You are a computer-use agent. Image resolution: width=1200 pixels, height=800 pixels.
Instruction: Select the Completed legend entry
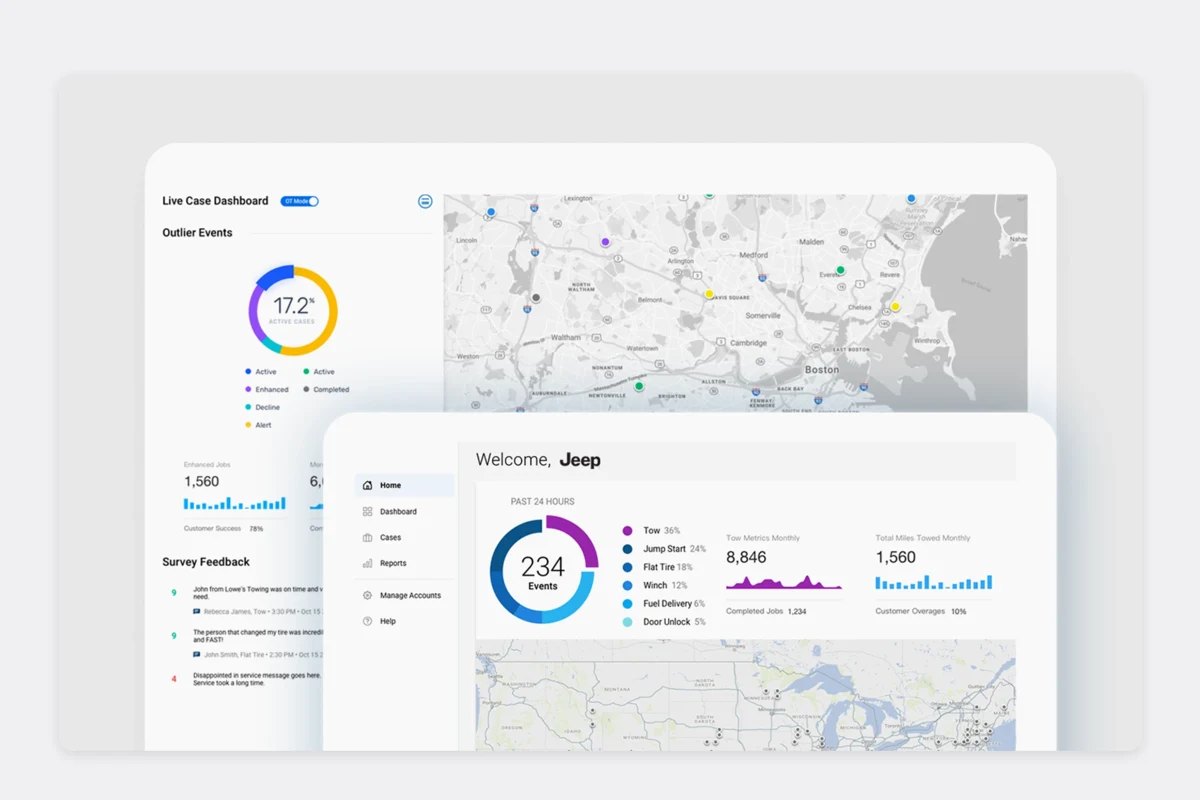(326, 390)
